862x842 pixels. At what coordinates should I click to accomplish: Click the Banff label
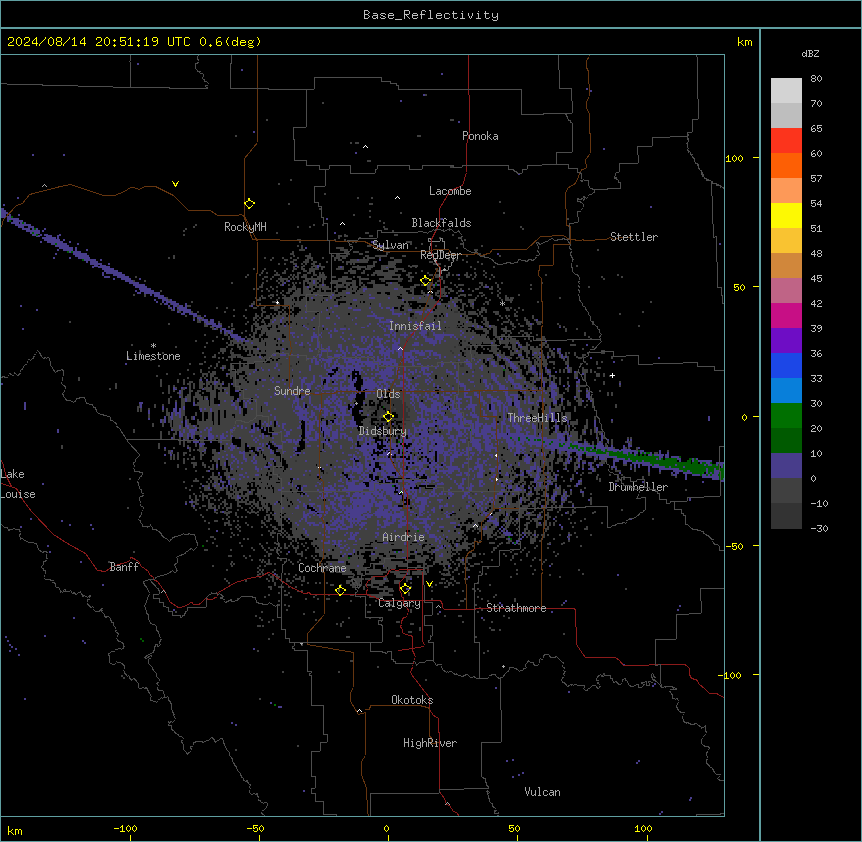(x=124, y=567)
